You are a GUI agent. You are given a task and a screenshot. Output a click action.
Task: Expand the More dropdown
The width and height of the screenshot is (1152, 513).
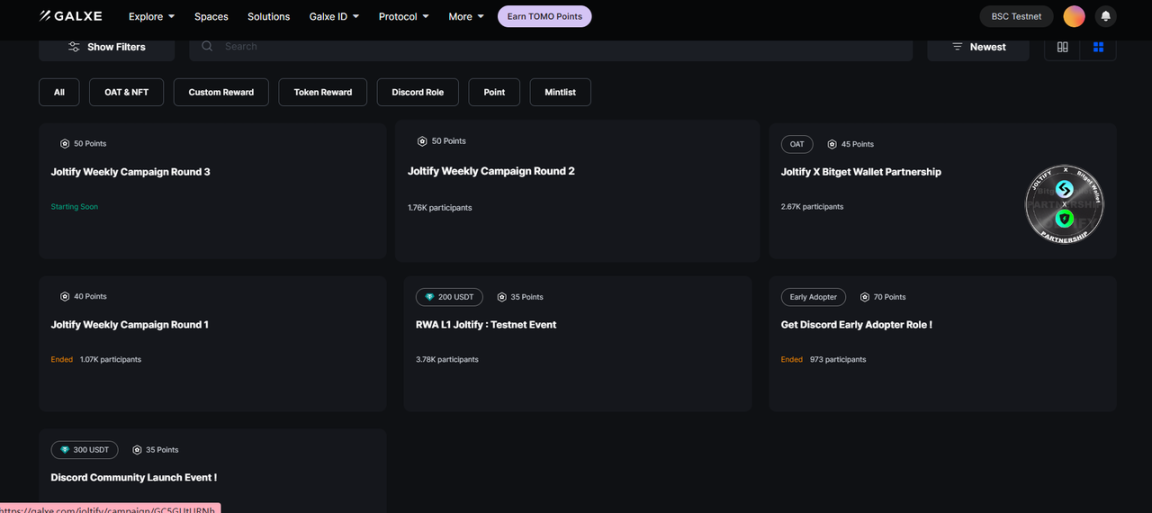click(x=467, y=16)
